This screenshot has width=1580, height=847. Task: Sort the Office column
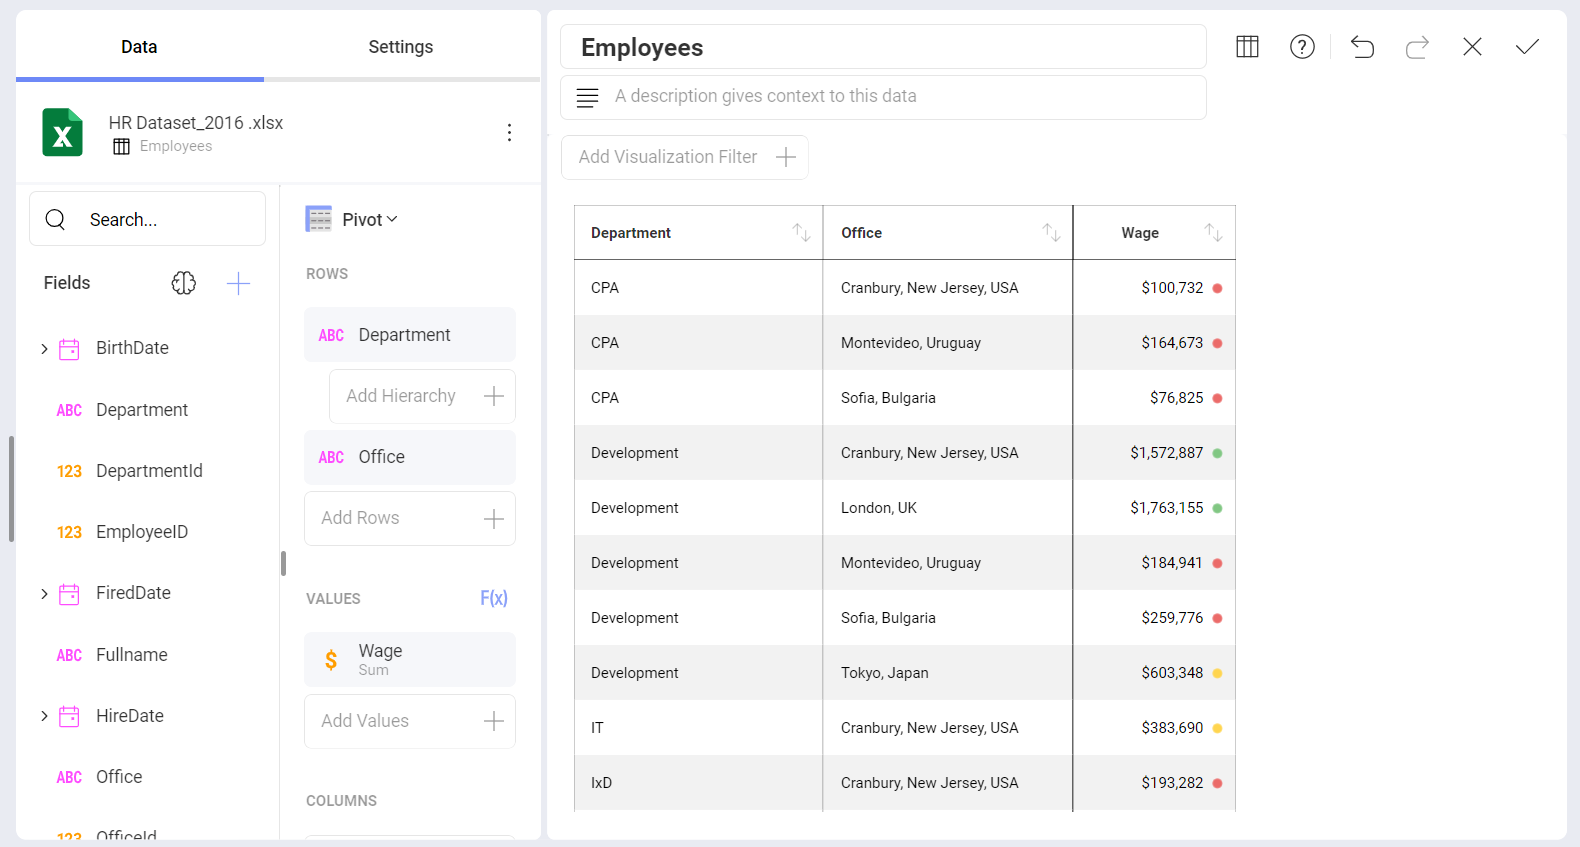pyautogui.click(x=1051, y=232)
